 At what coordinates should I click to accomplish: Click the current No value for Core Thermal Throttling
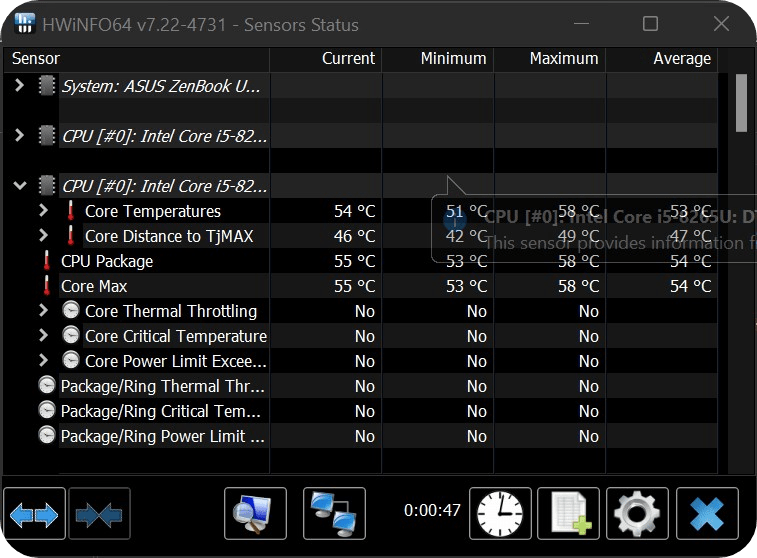(364, 311)
